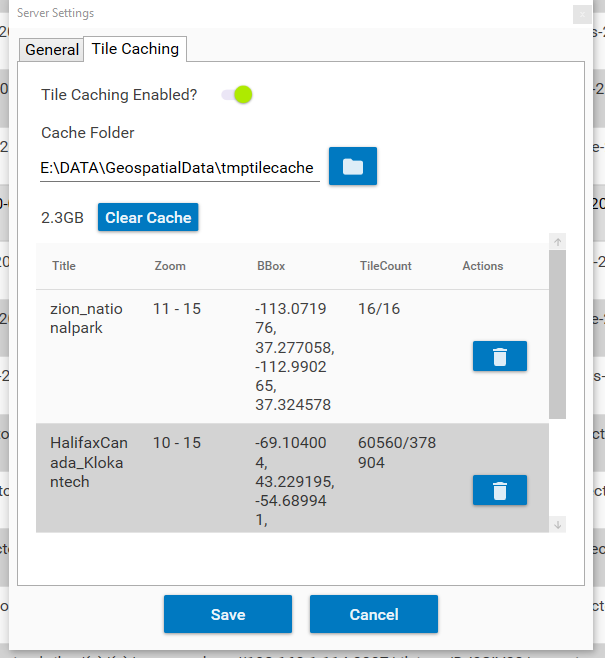Click the Clear Cache button
Image resolution: width=605 pixels, height=658 pixels.
(x=148, y=217)
